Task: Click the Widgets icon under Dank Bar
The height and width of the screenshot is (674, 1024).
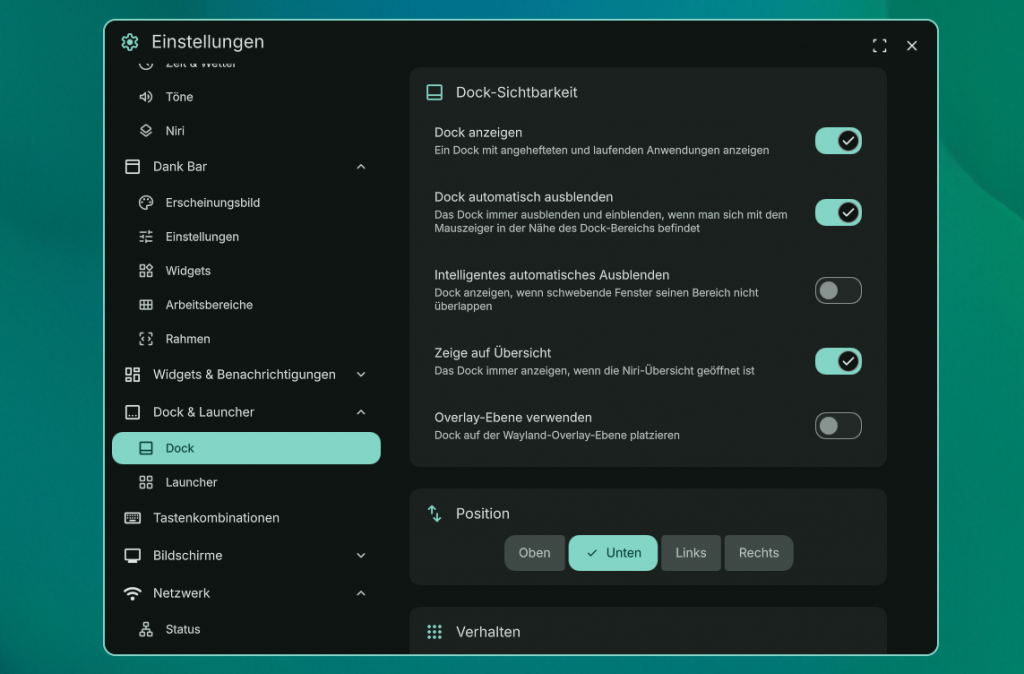Action: click(146, 270)
